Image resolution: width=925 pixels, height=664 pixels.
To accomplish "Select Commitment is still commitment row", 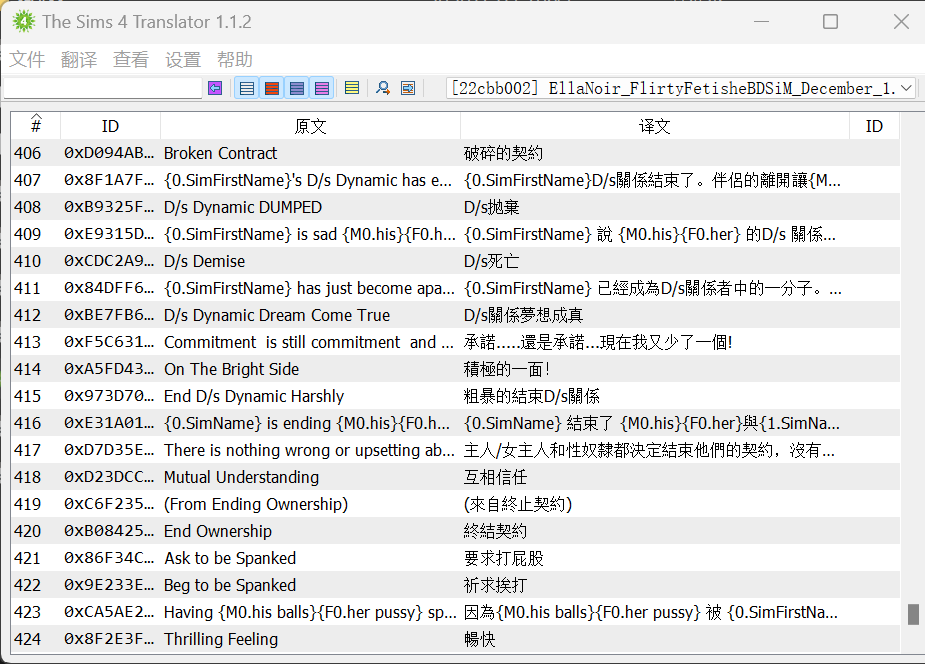I will pos(455,343).
